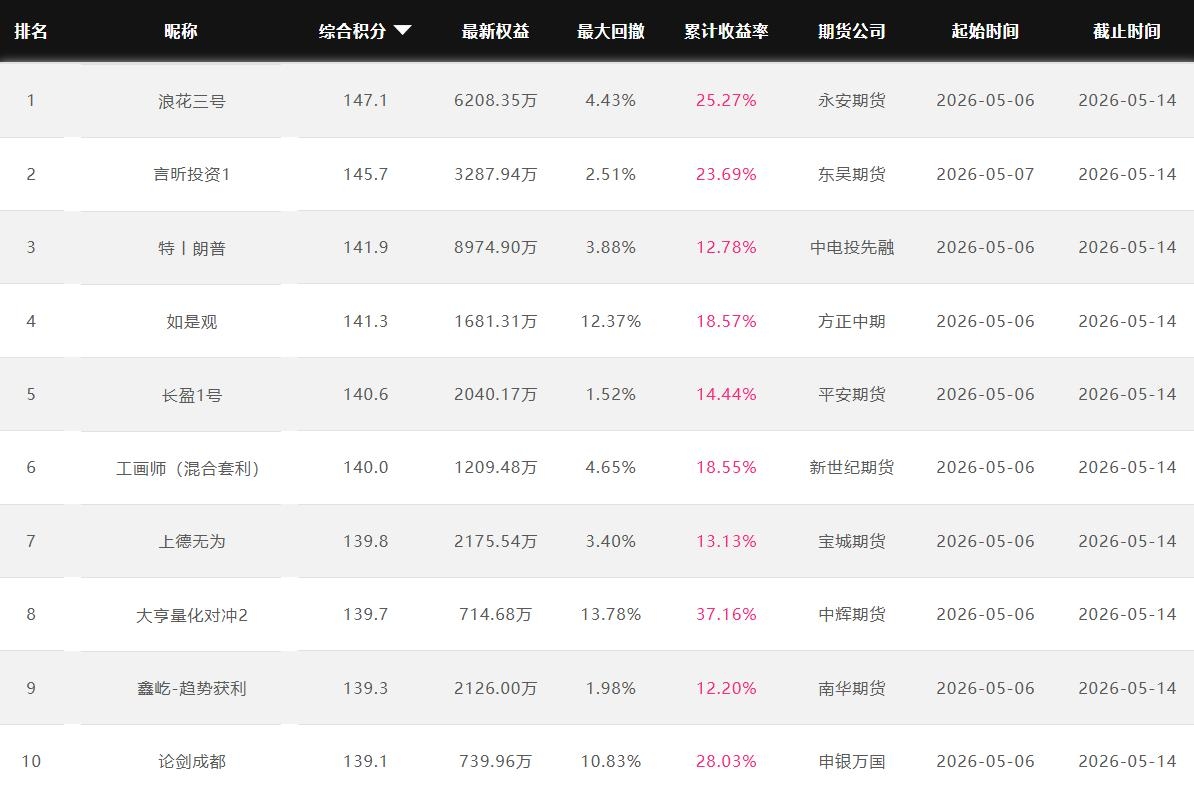Screen dimensions: 1194x793
Task: Click the 37.16% cumulative return value
Action: [726, 614]
